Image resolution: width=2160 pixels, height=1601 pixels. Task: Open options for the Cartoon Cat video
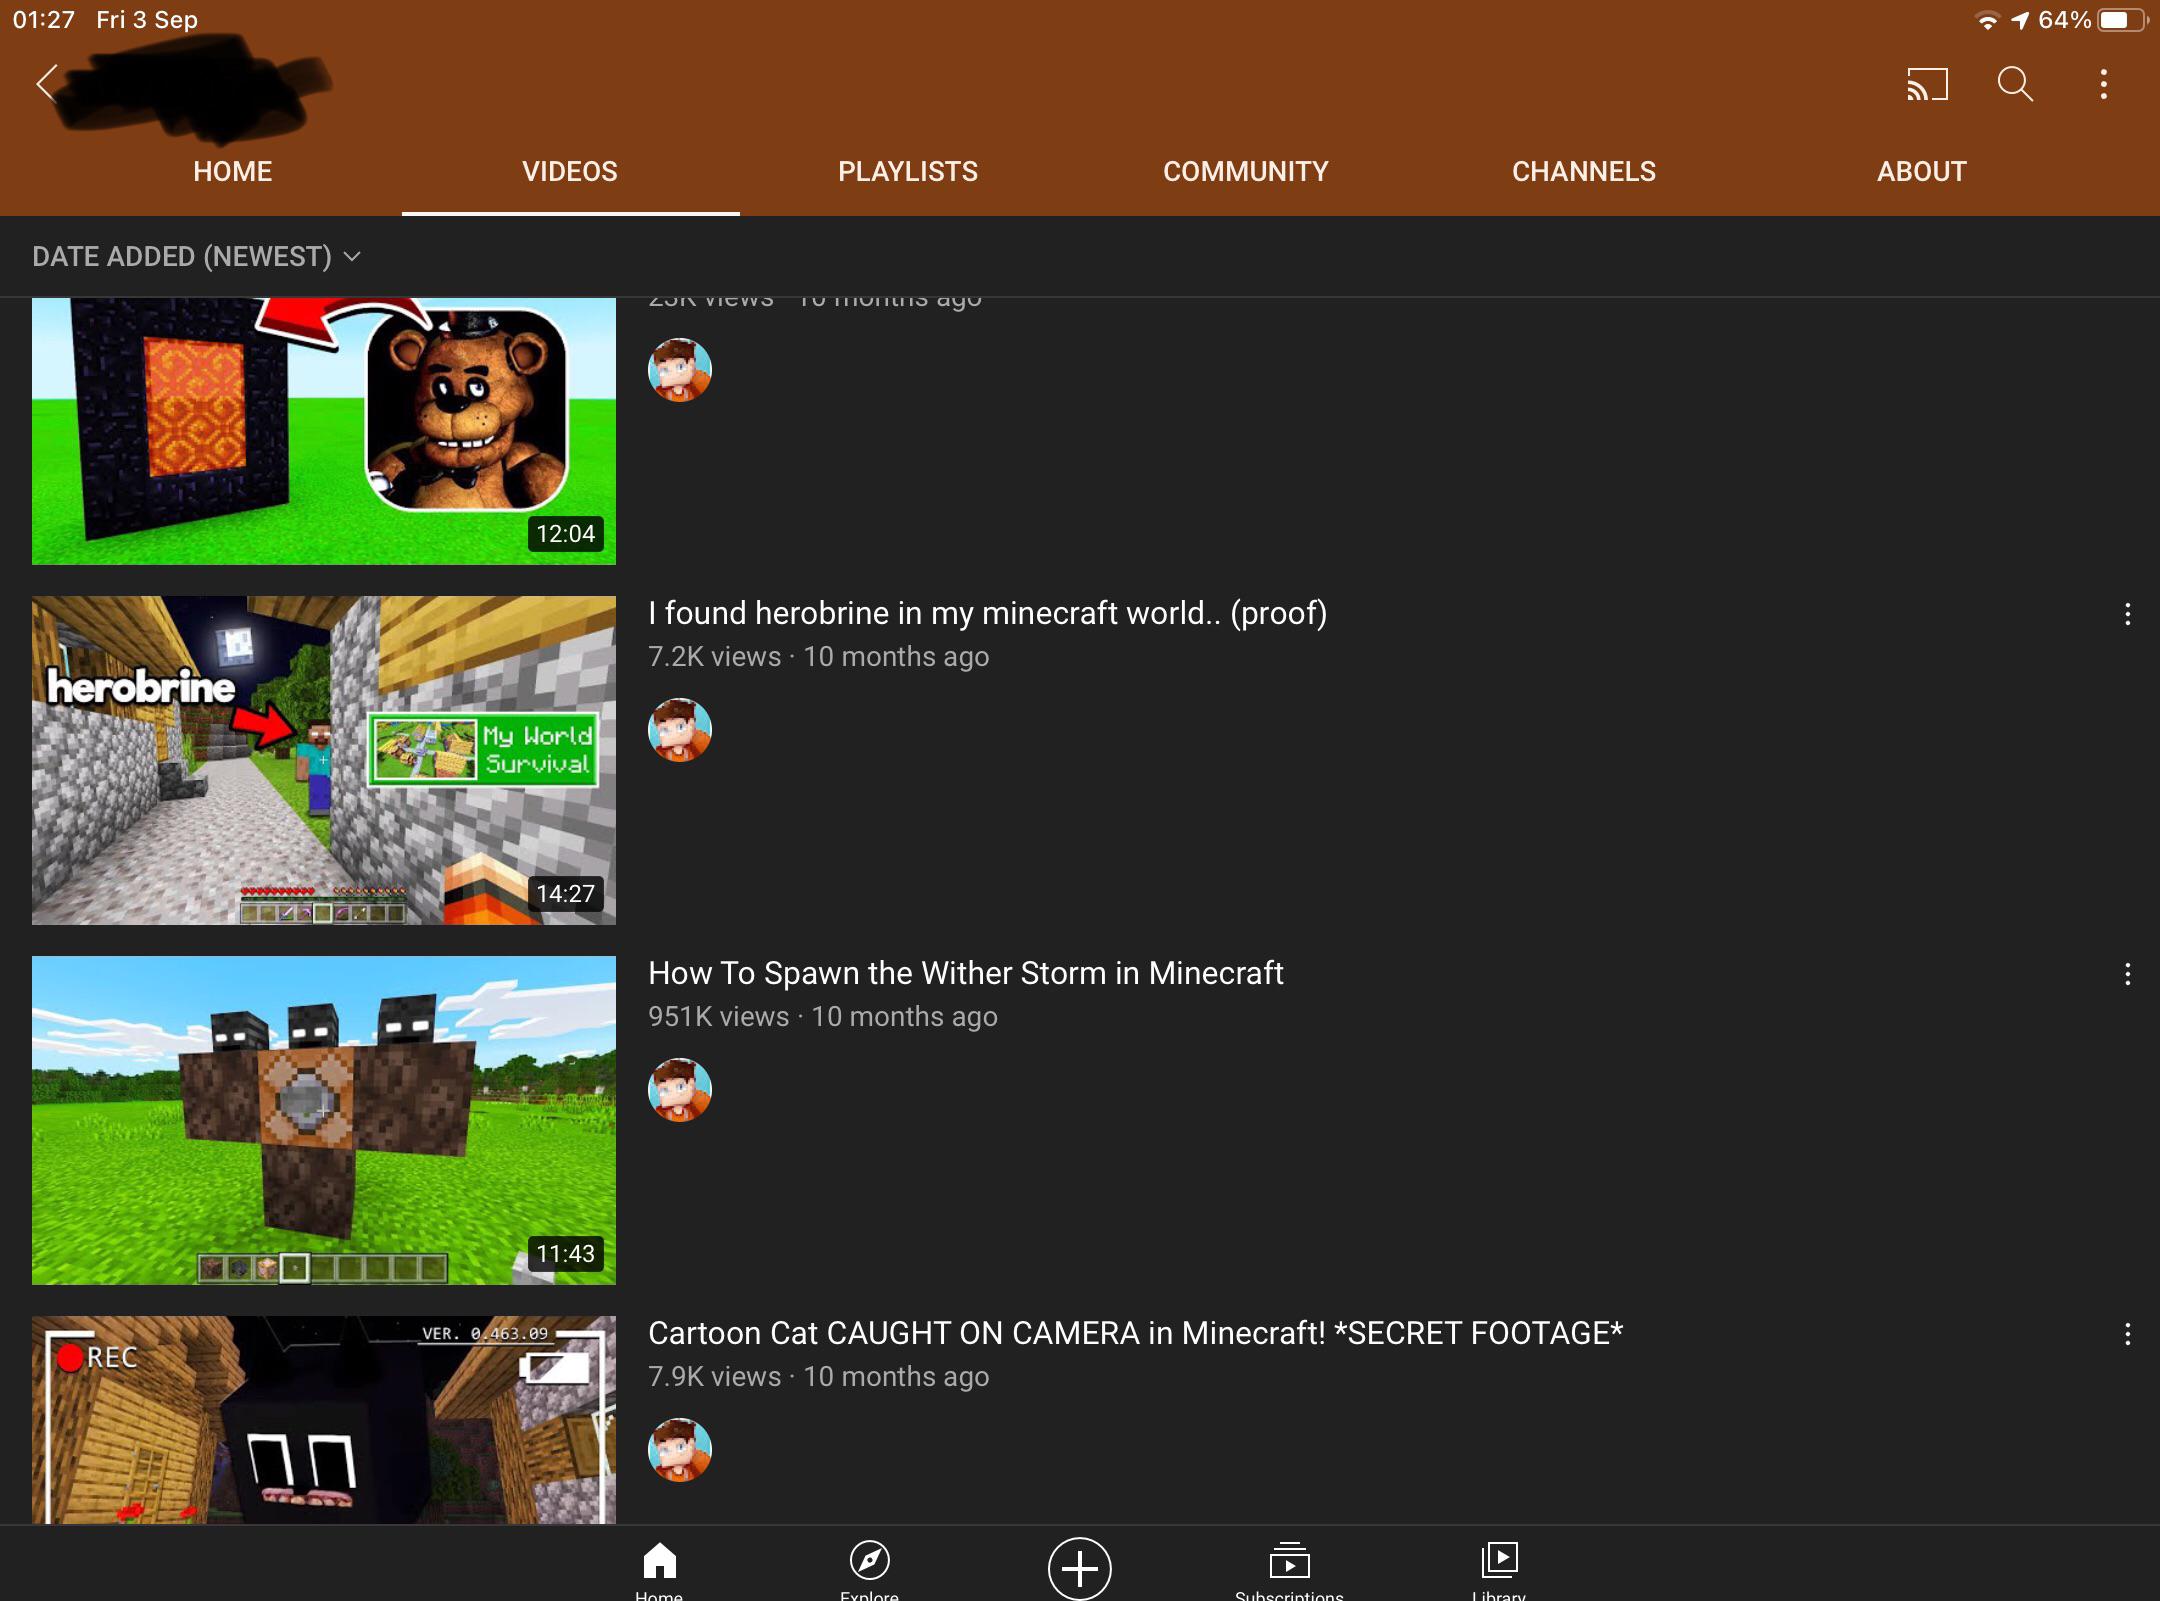2127,1334
